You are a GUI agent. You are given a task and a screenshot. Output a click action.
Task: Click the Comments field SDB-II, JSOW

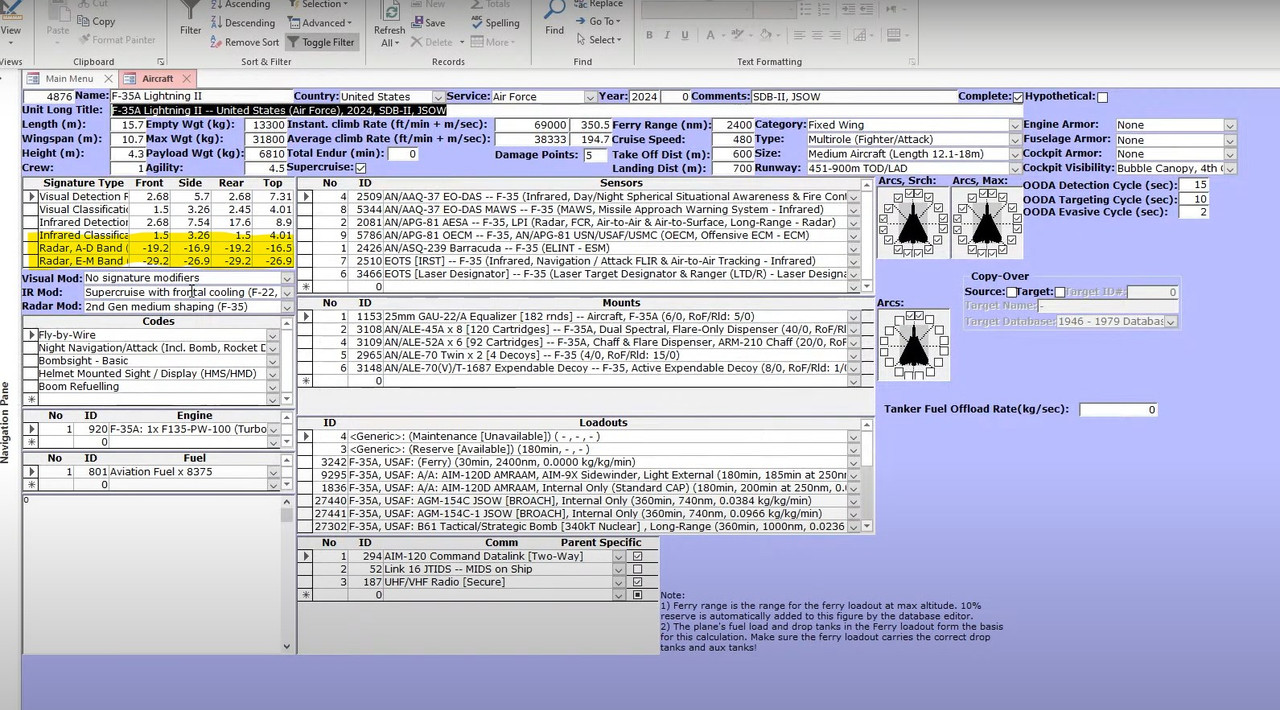click(853, 97)
